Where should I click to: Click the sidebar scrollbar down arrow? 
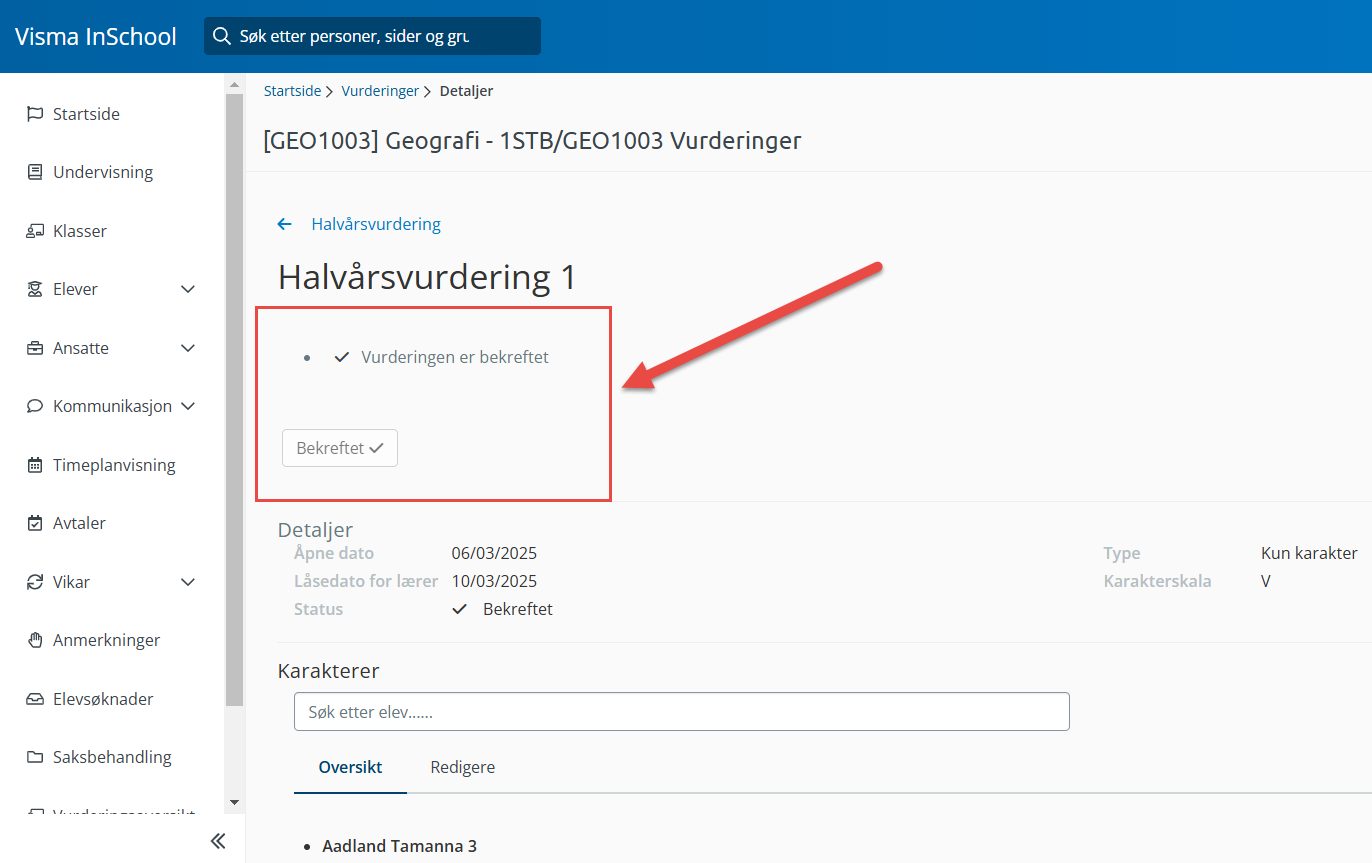click(235, 802)
